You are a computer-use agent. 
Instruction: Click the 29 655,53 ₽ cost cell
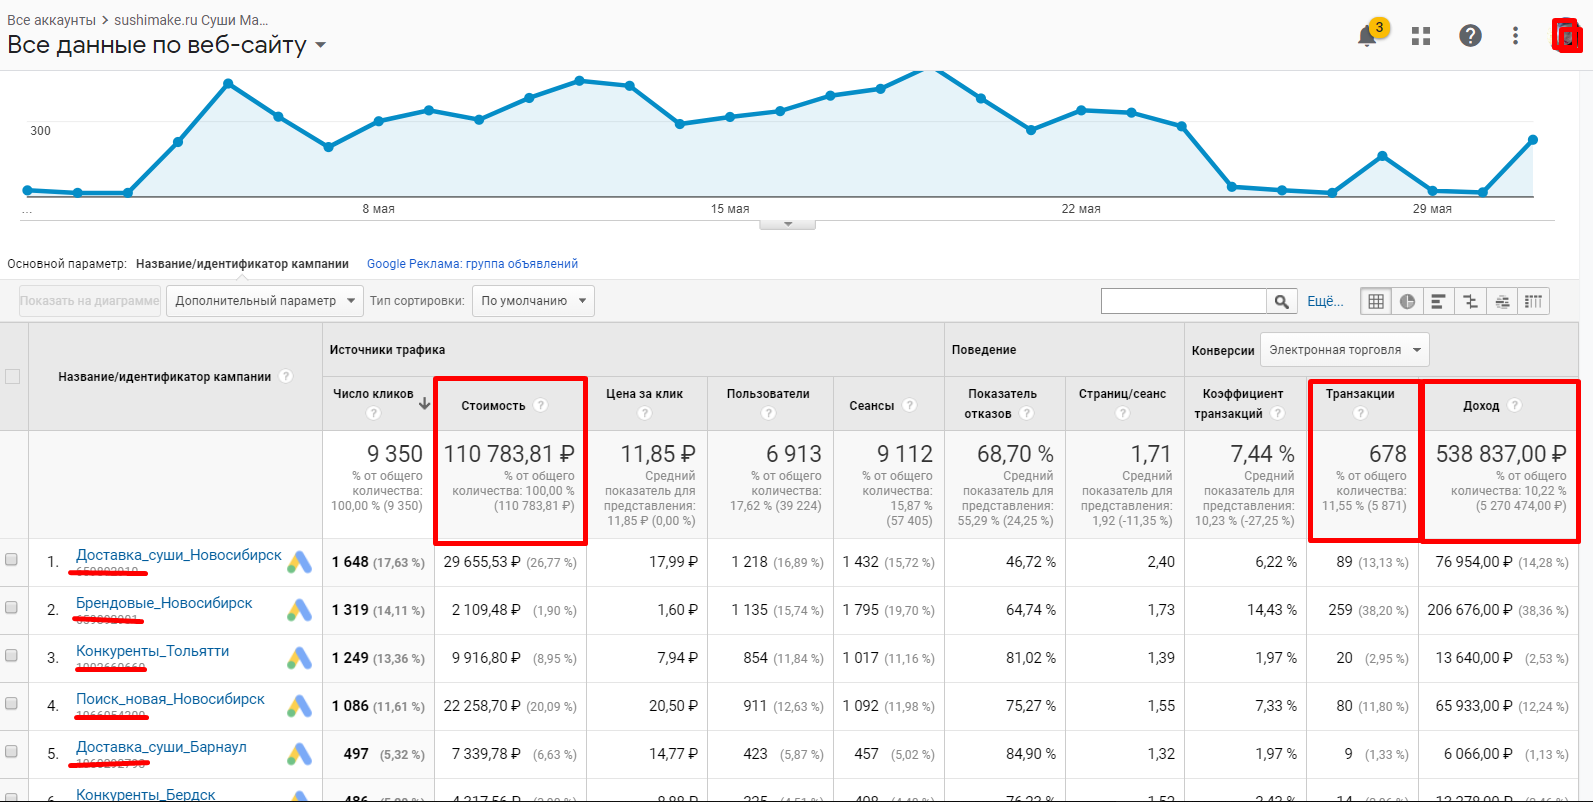[x=482, y=562]
